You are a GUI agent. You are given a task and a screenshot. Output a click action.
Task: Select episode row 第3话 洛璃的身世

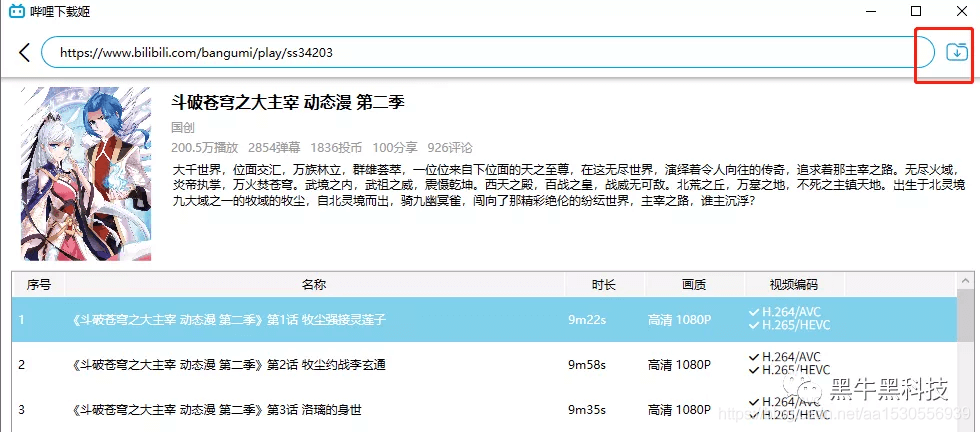484,410
